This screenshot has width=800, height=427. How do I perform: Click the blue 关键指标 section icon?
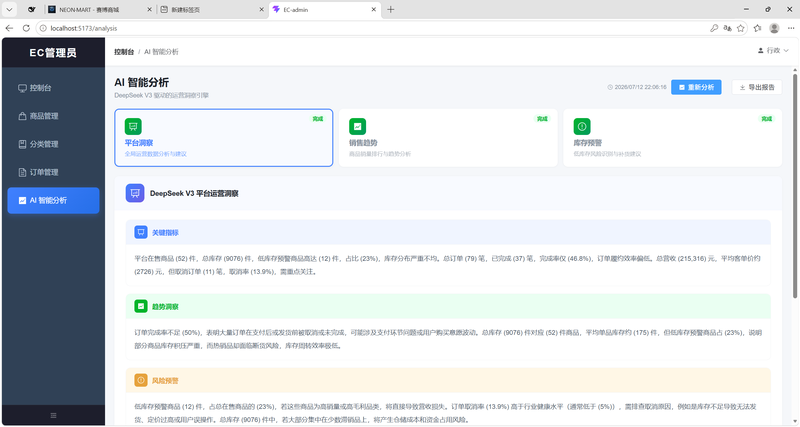click(x=141, y=232)
